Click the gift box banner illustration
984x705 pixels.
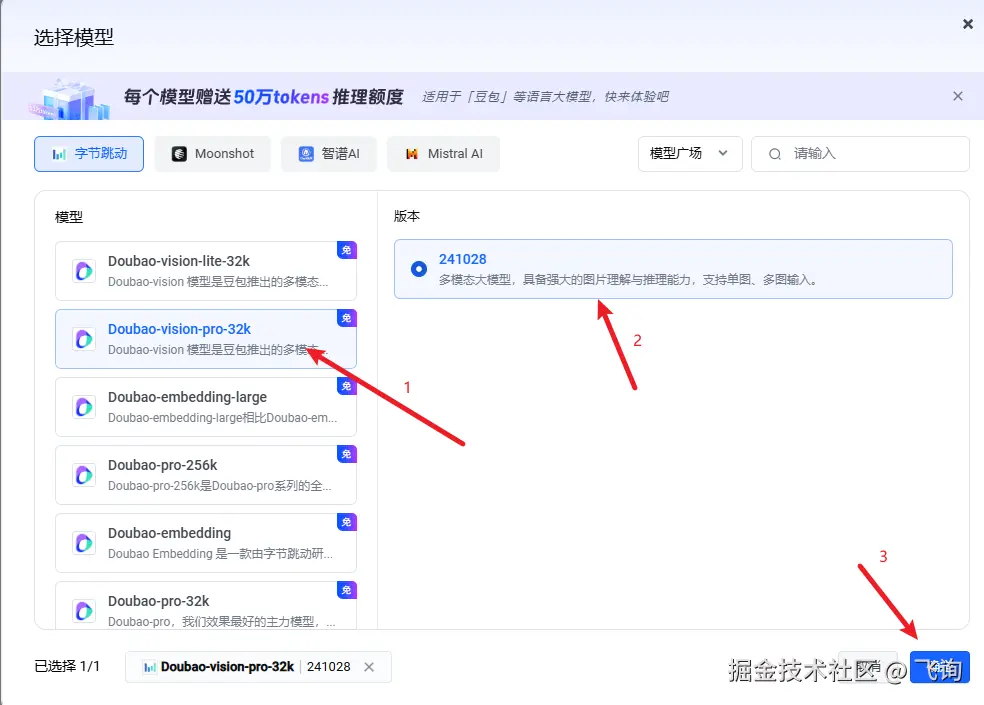[70, 99]
